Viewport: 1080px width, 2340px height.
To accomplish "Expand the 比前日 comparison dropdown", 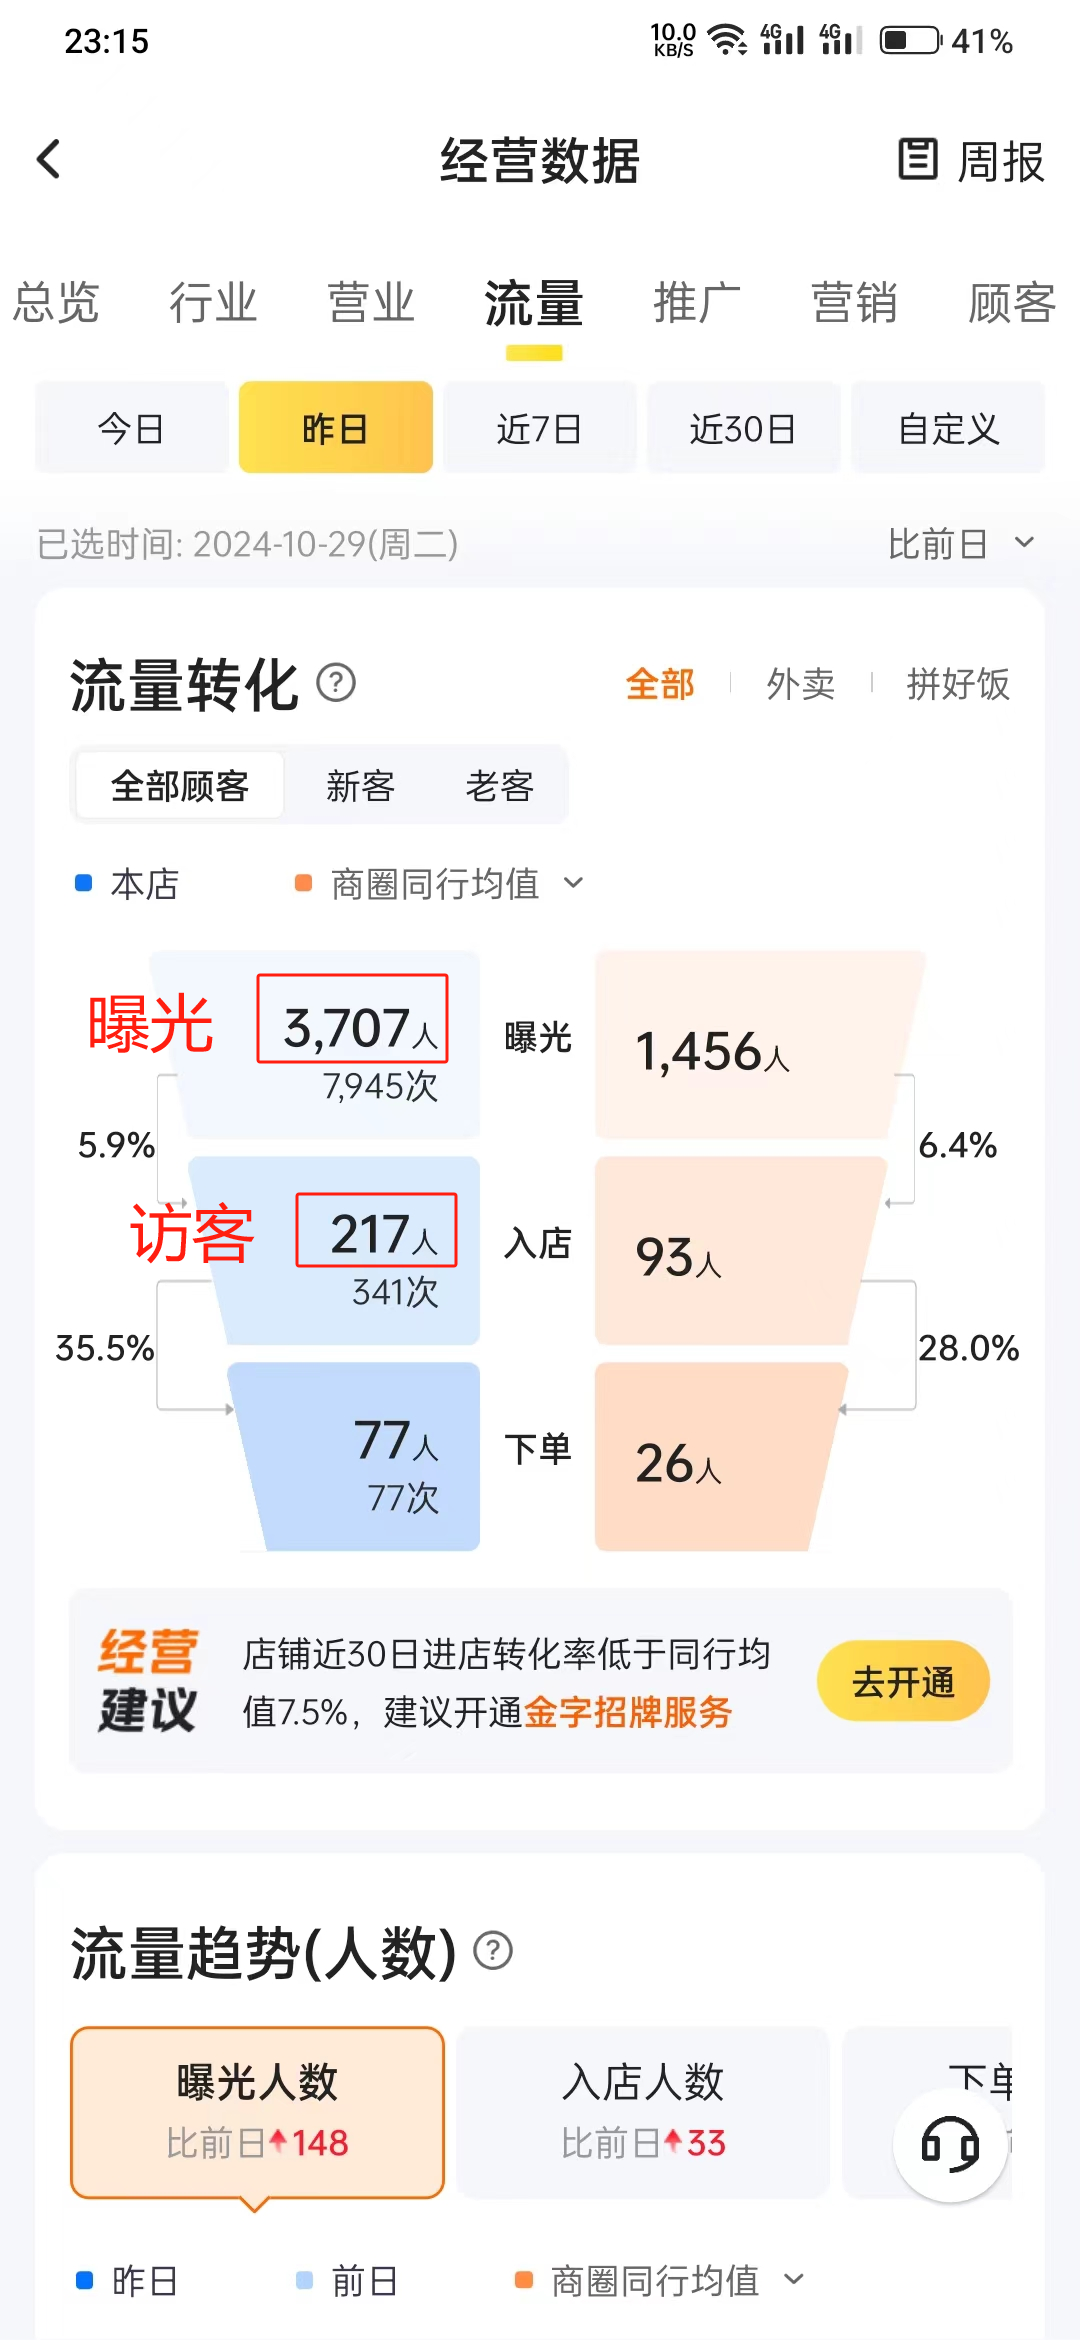I will (961, 544).
